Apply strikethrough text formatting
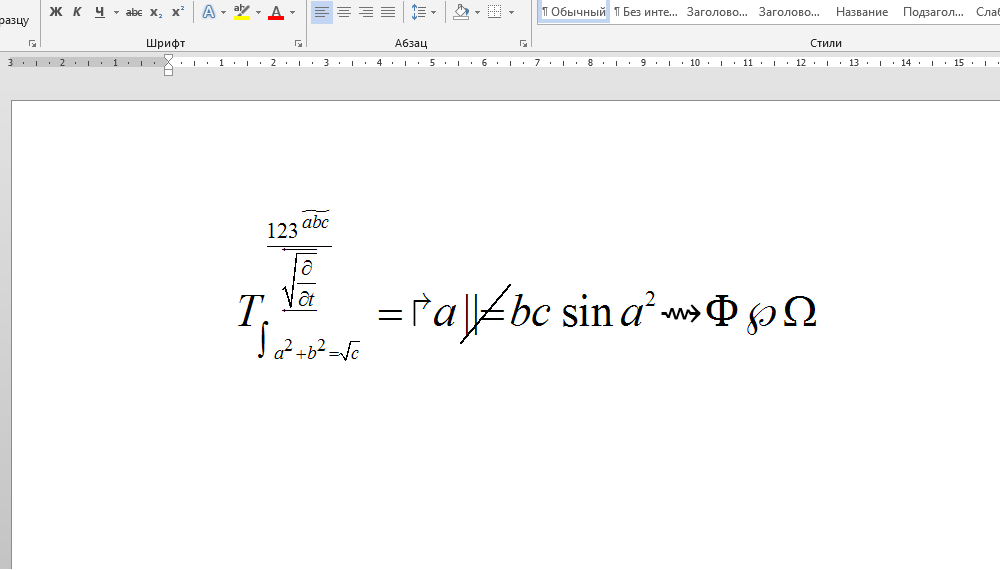Screen dimensions: 1000x570 (134, 12)
